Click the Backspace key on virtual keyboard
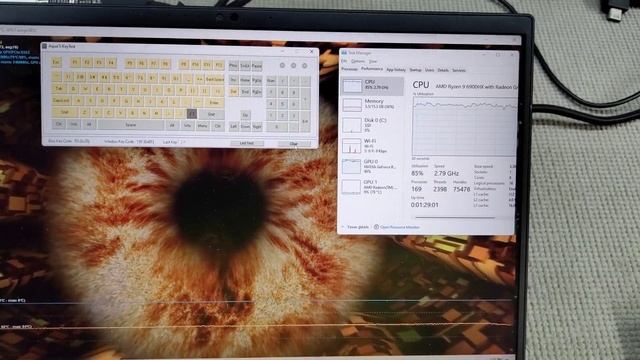 [215, 79]
